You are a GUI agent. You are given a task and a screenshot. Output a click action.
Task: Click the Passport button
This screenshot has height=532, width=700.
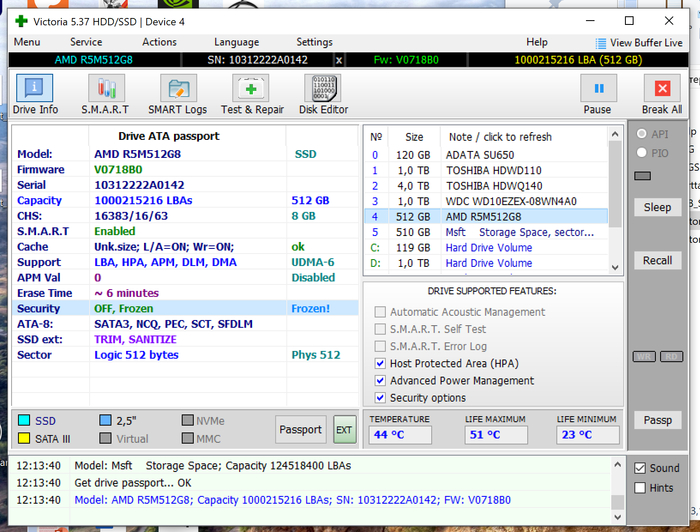tap(301, 429)
